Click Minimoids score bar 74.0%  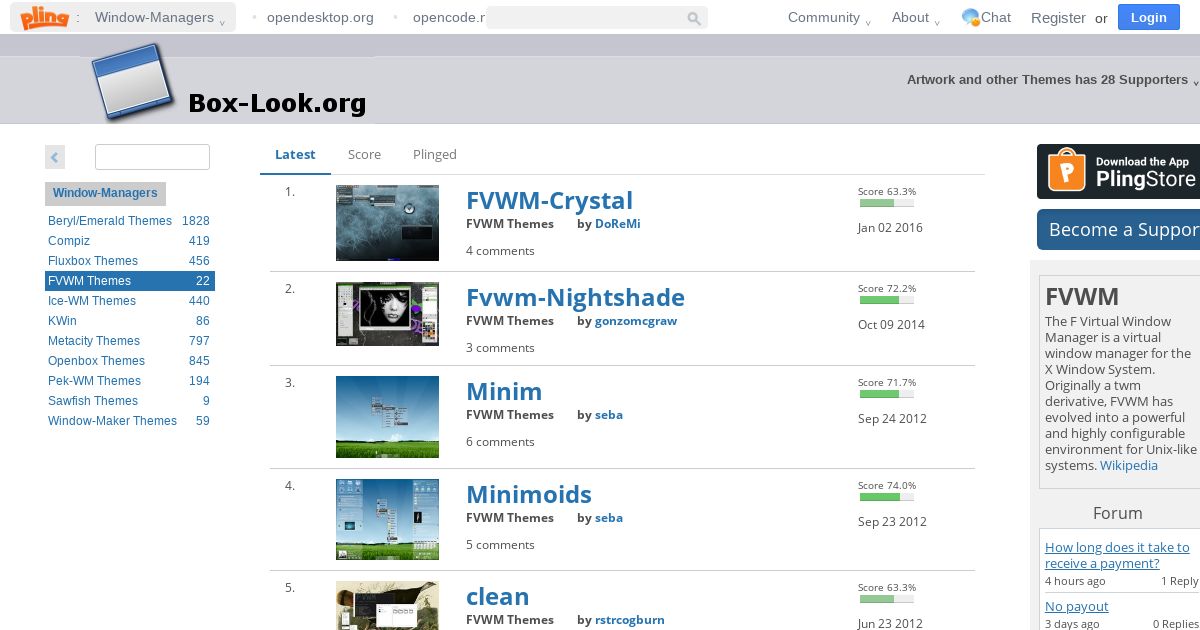pos(886,497)
